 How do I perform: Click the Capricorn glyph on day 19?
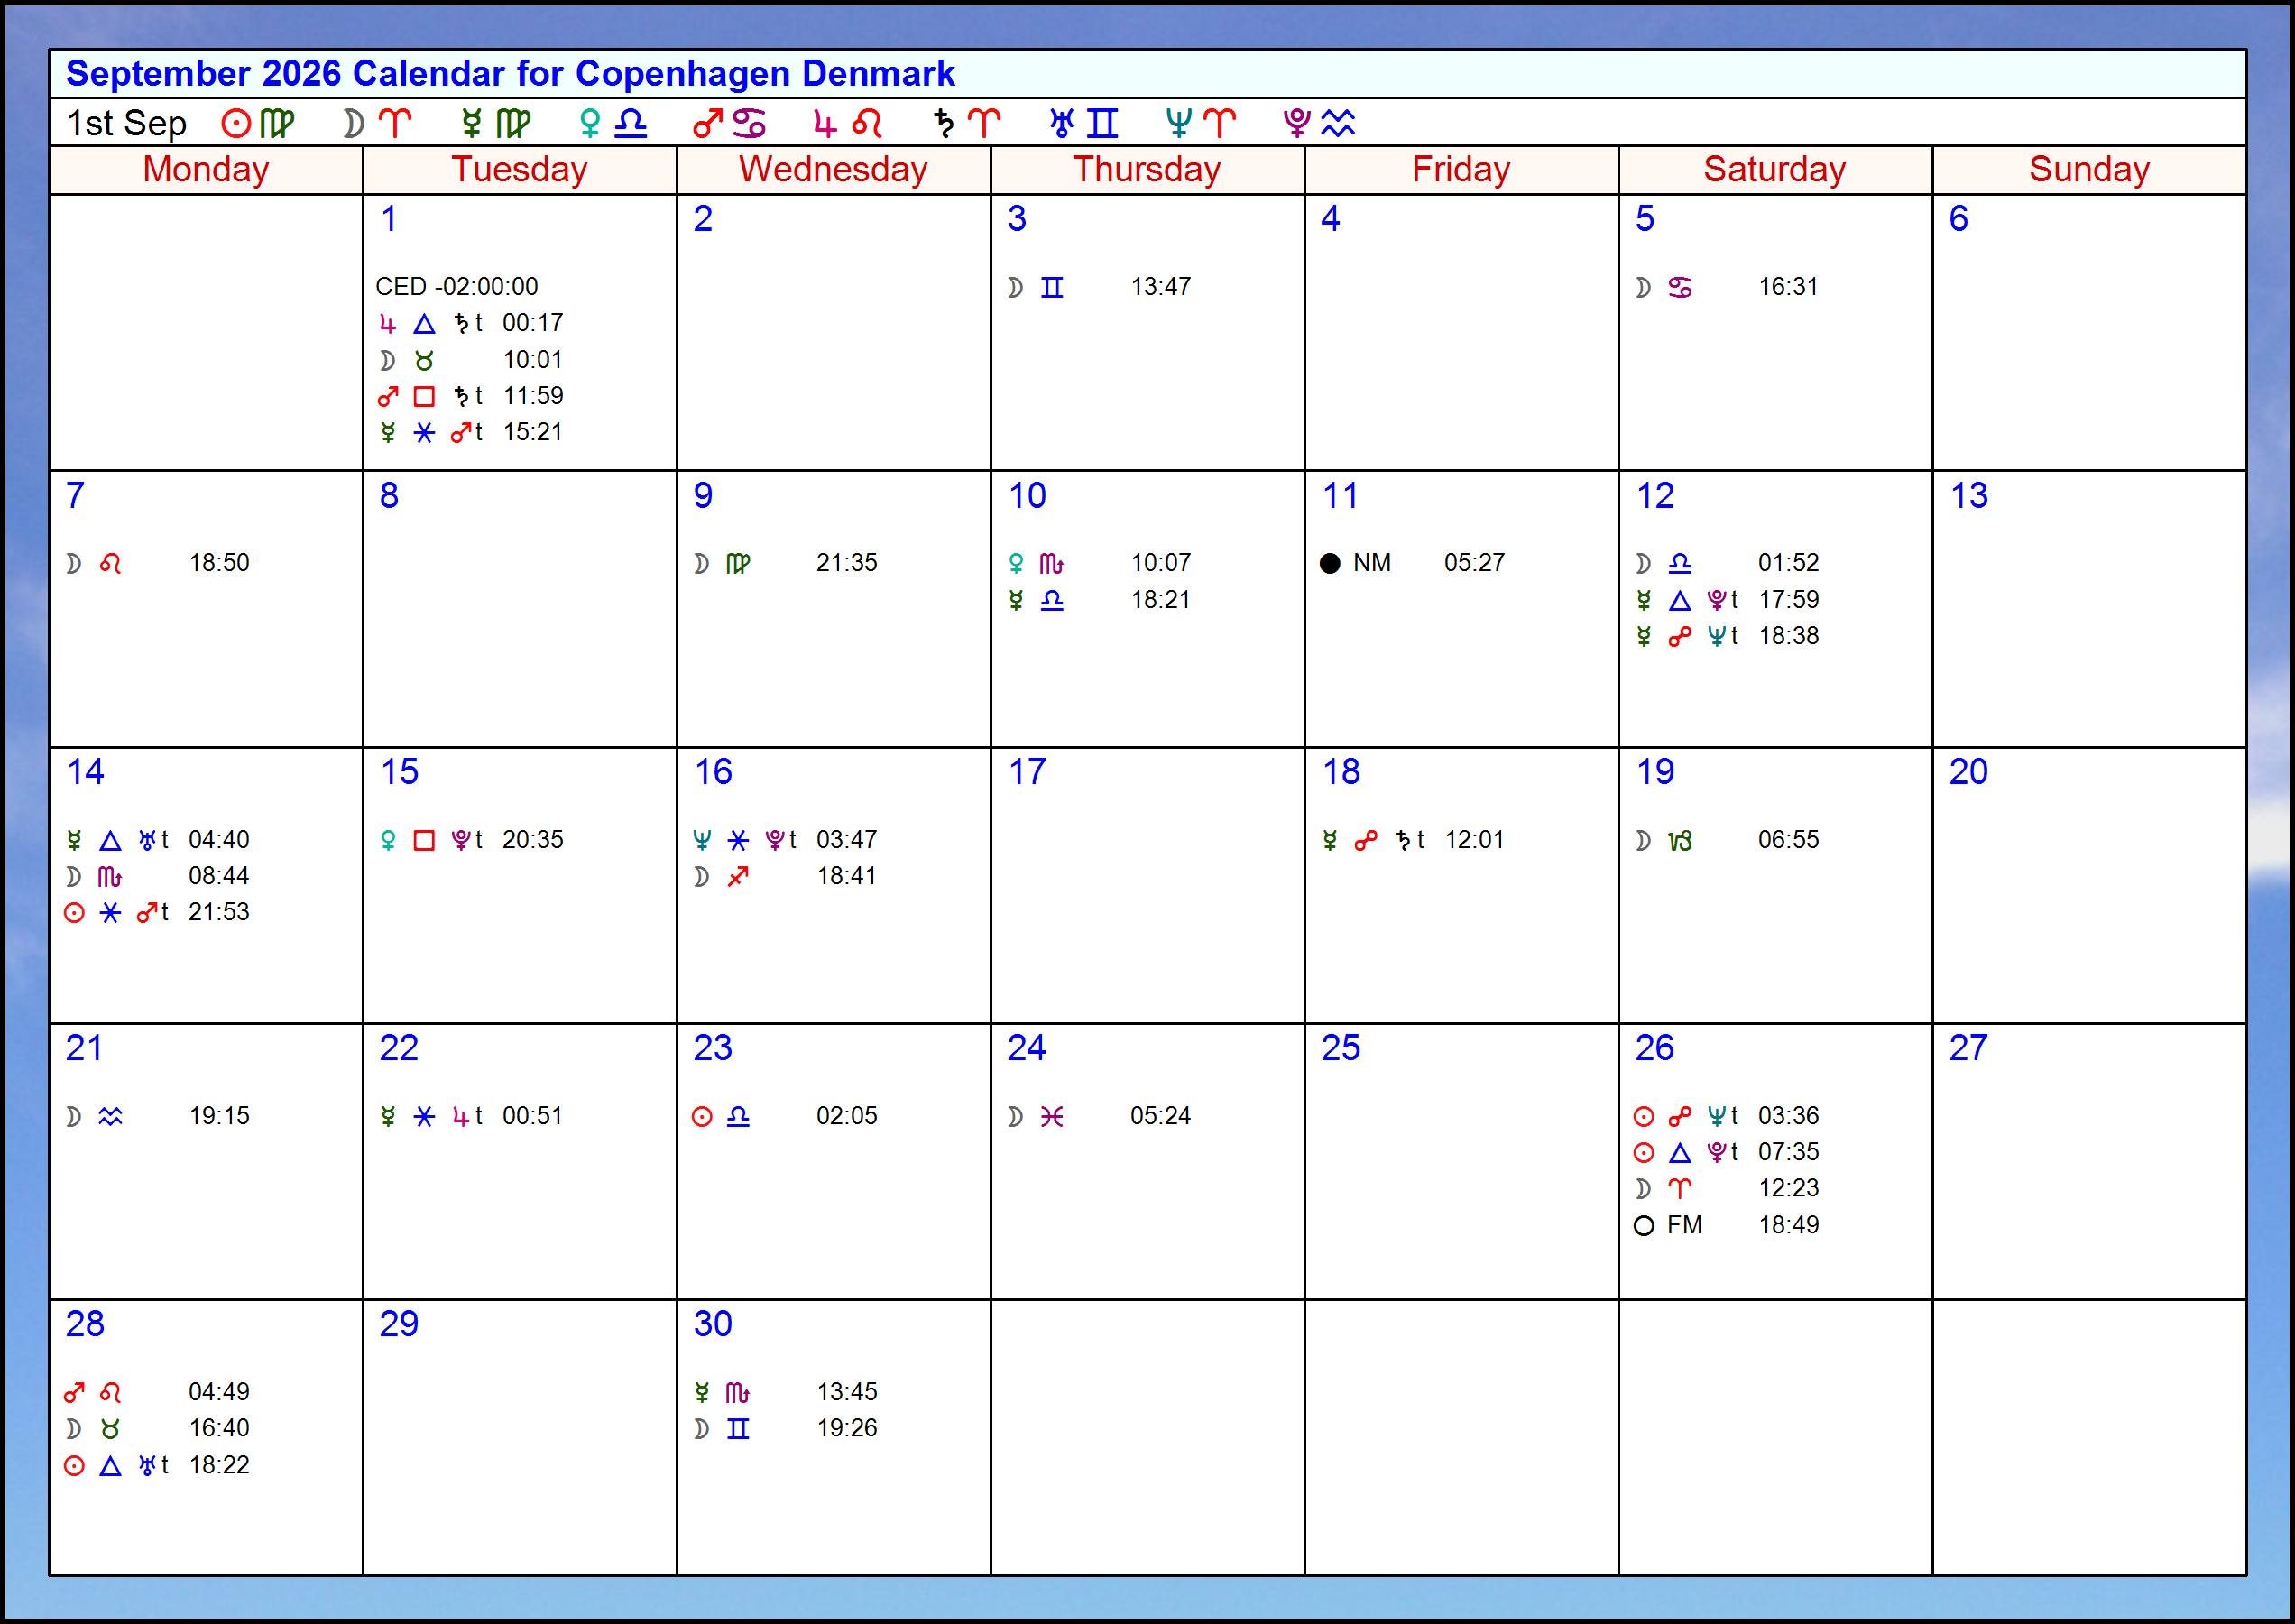[1680, 841]
